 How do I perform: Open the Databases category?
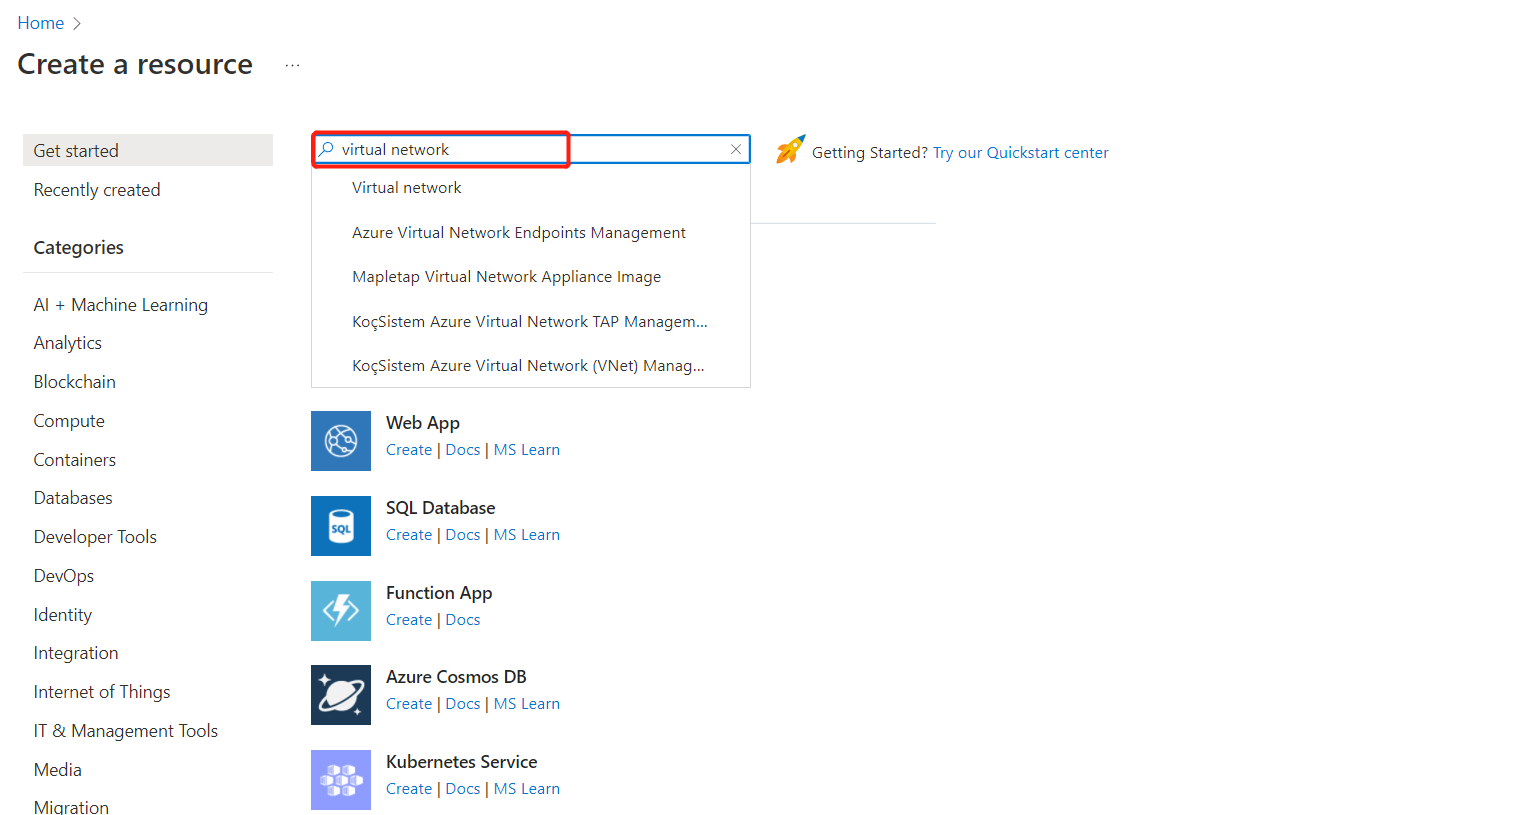[73, 498]
